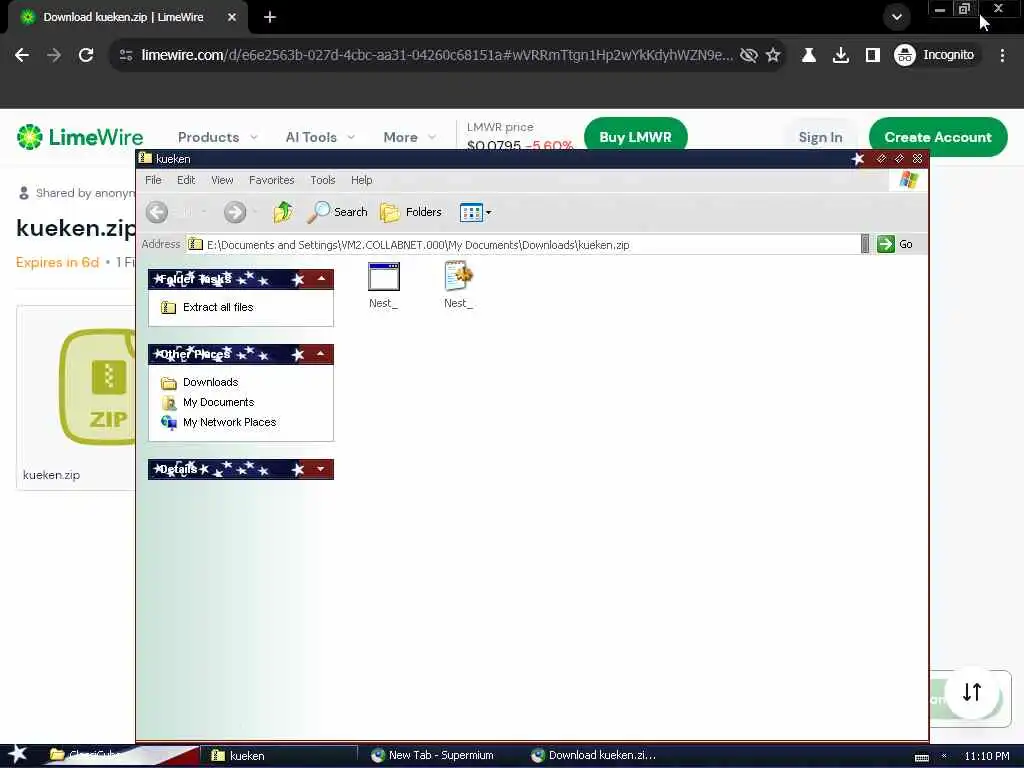Open the tab search dropdown
Screen dimensions: 1024x768
click(897, 18)
